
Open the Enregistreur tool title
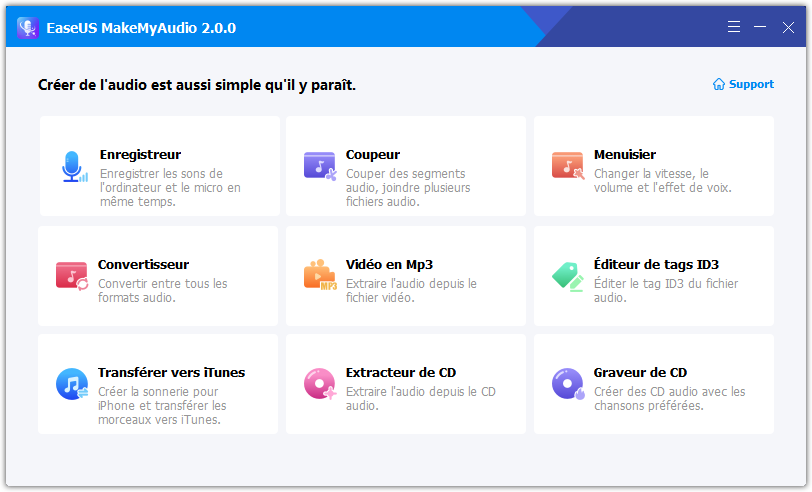point(140,154)
